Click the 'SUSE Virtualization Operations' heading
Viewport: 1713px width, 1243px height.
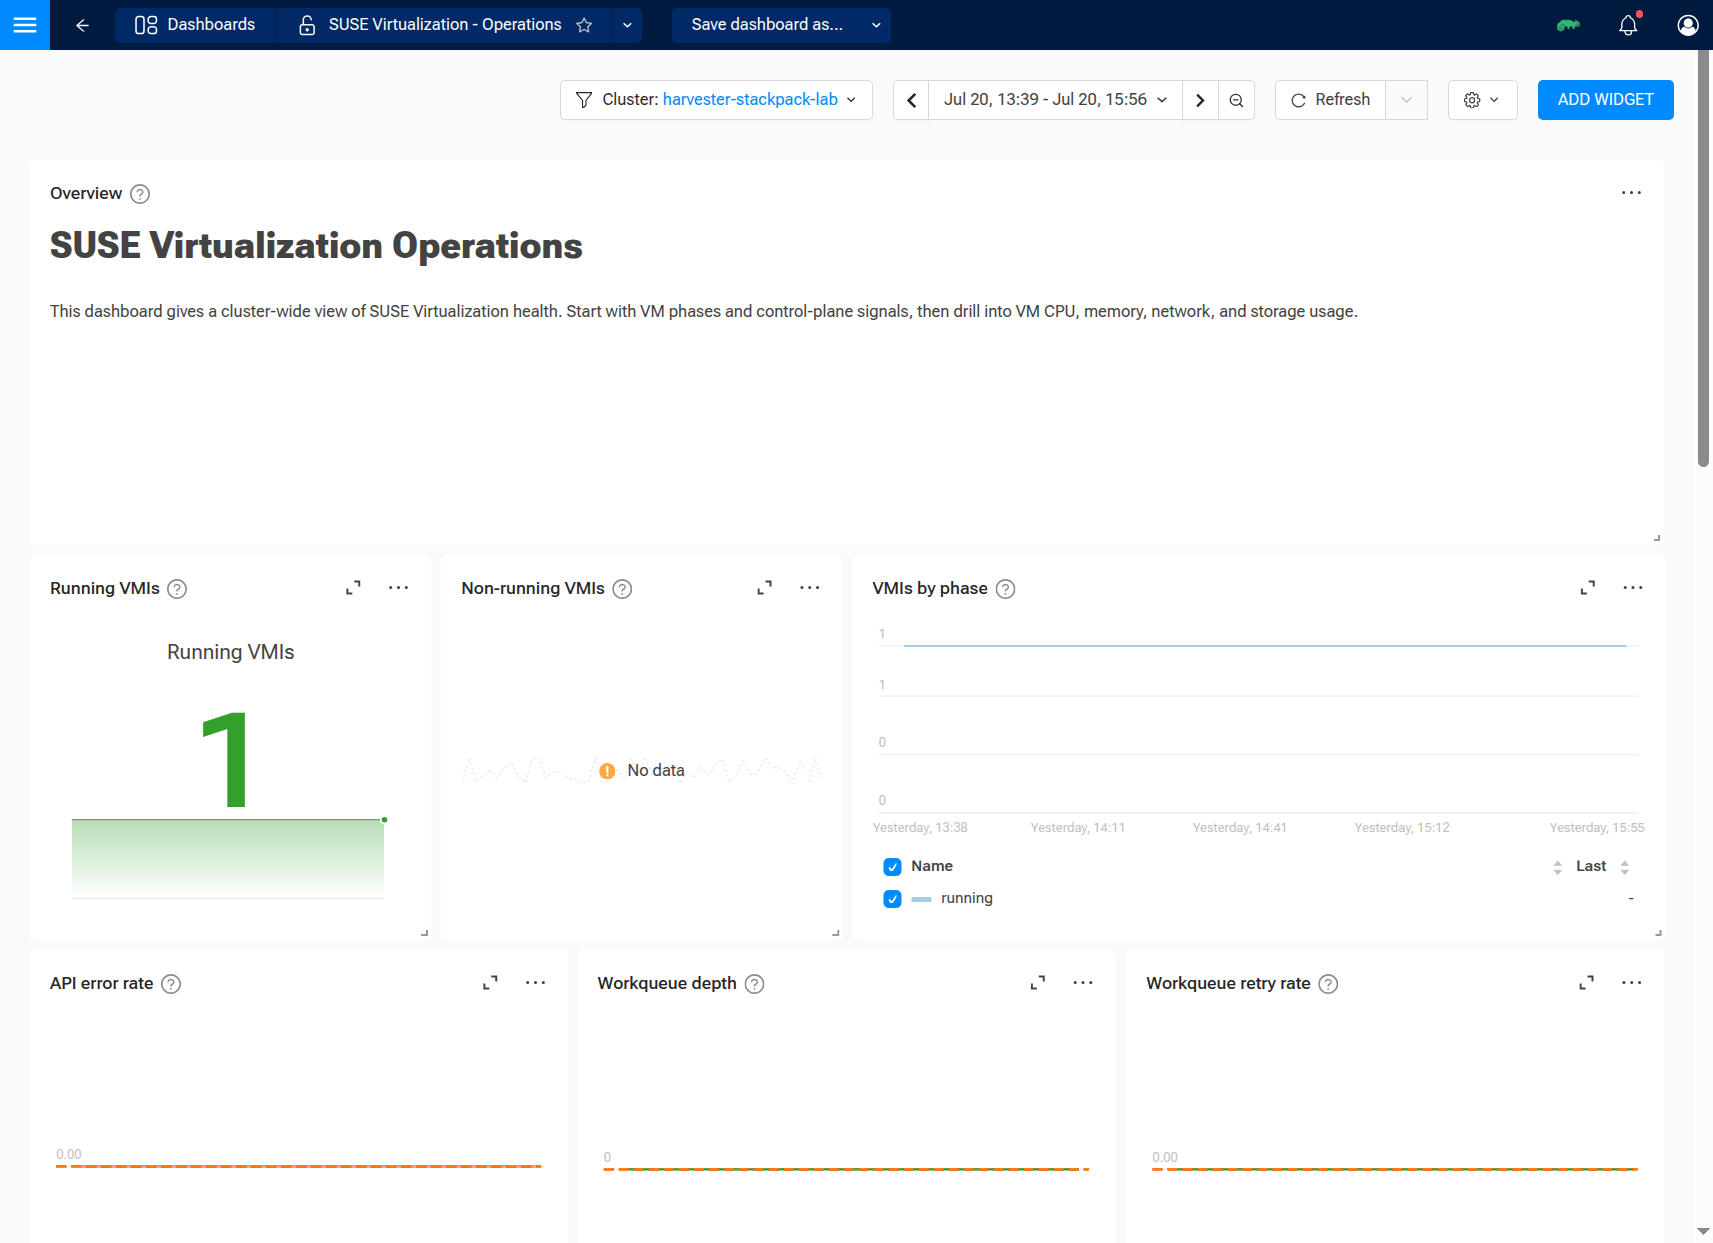[316, 246]
